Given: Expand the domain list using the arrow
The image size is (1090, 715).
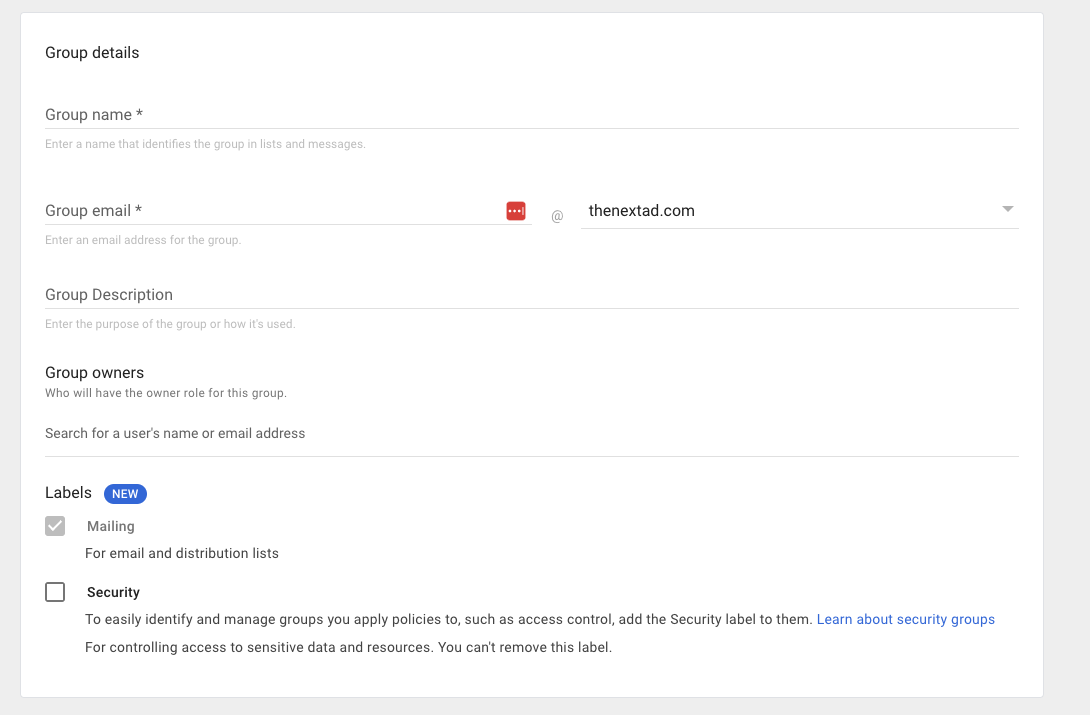Looking at the screenshot, I should 1007,209.
